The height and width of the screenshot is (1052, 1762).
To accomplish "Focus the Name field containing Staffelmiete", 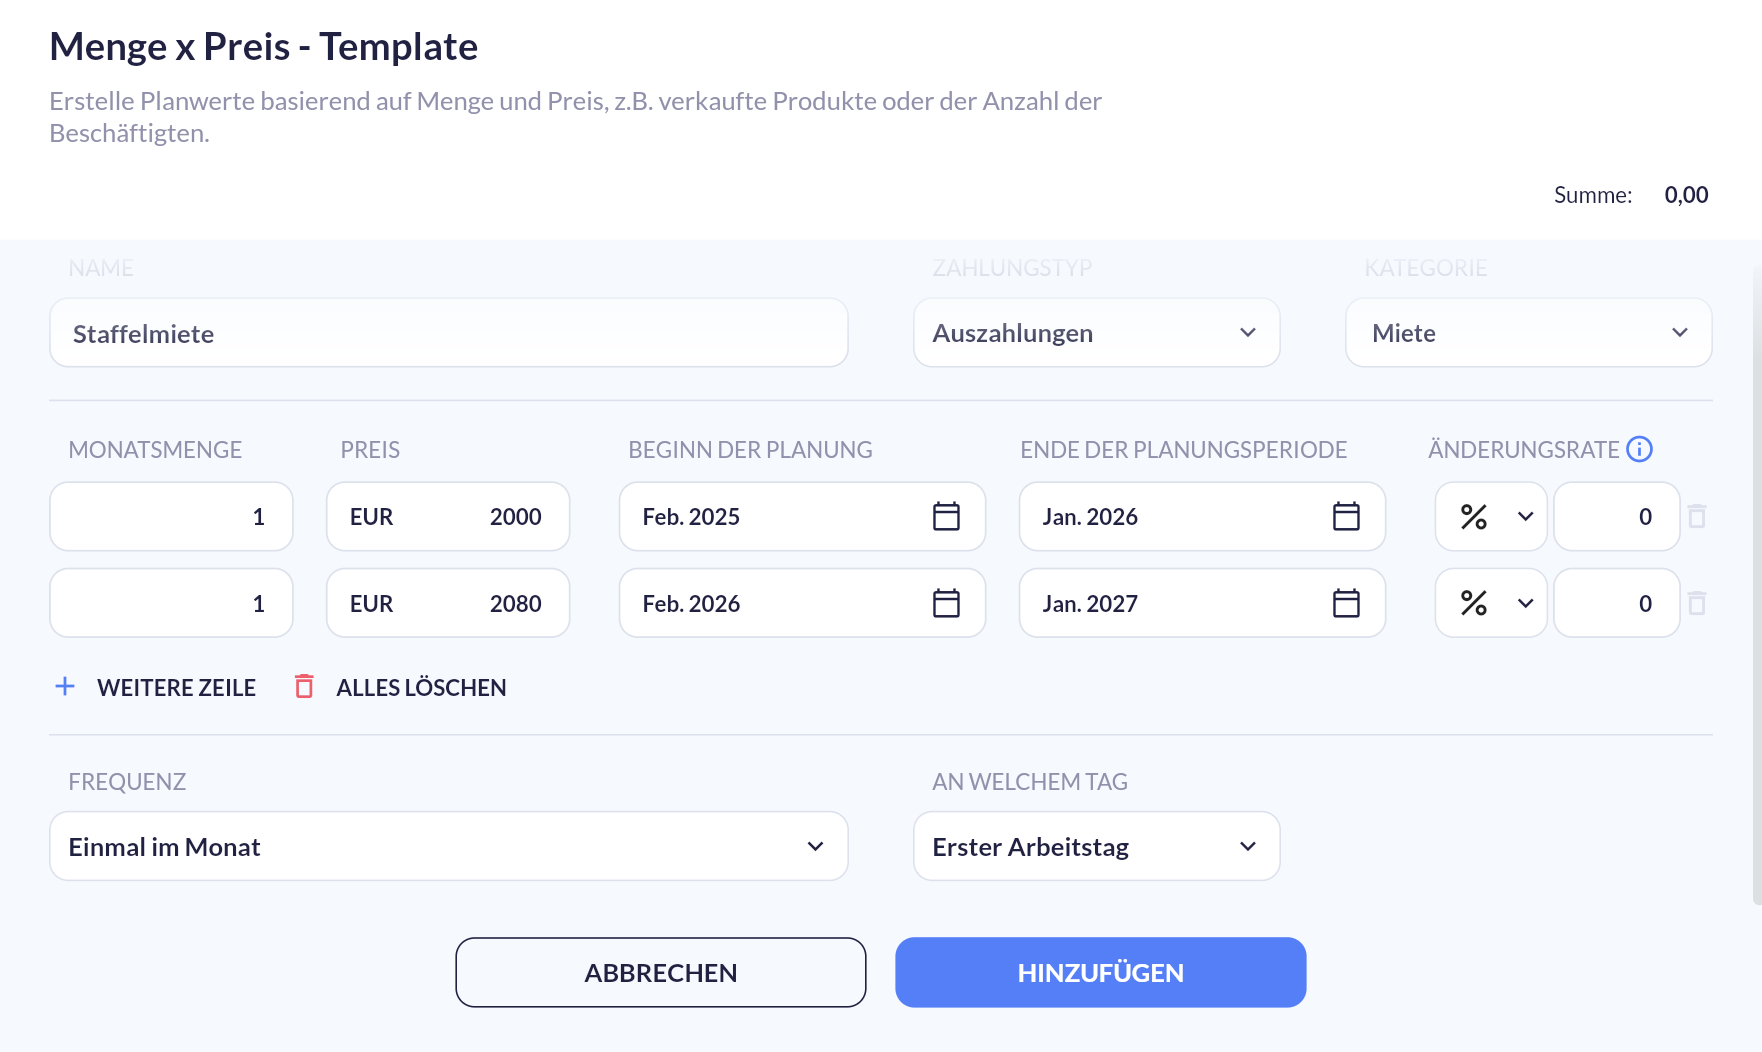I will (449, 333).
